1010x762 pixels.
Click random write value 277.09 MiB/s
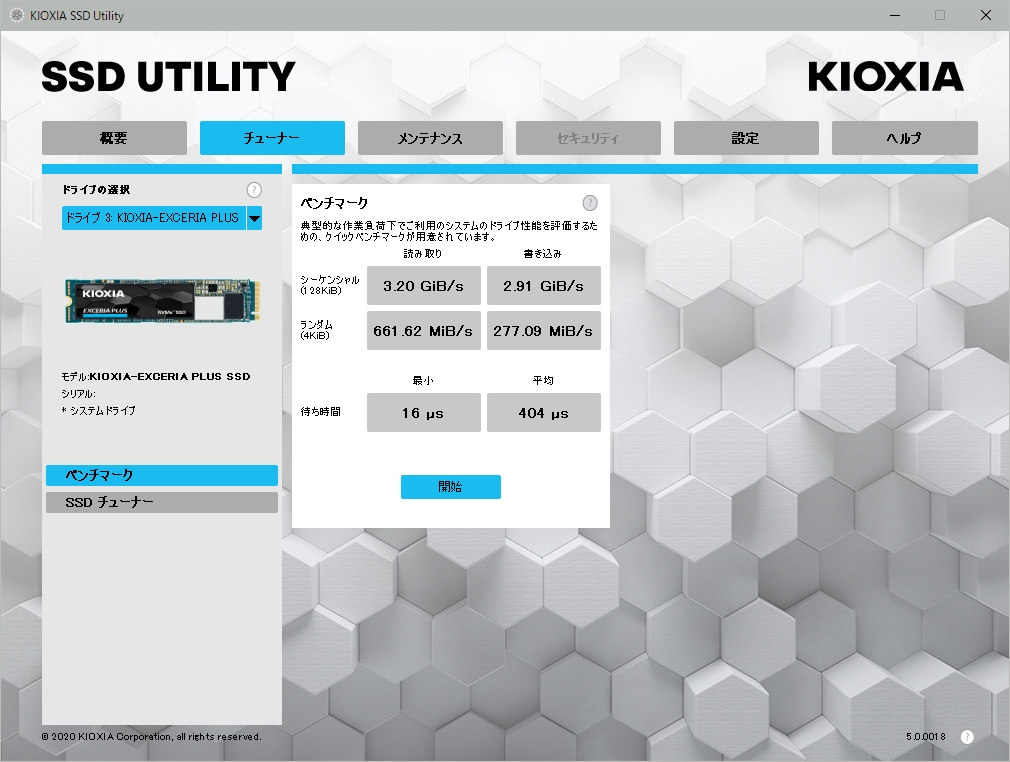click(x=544, y=330)
